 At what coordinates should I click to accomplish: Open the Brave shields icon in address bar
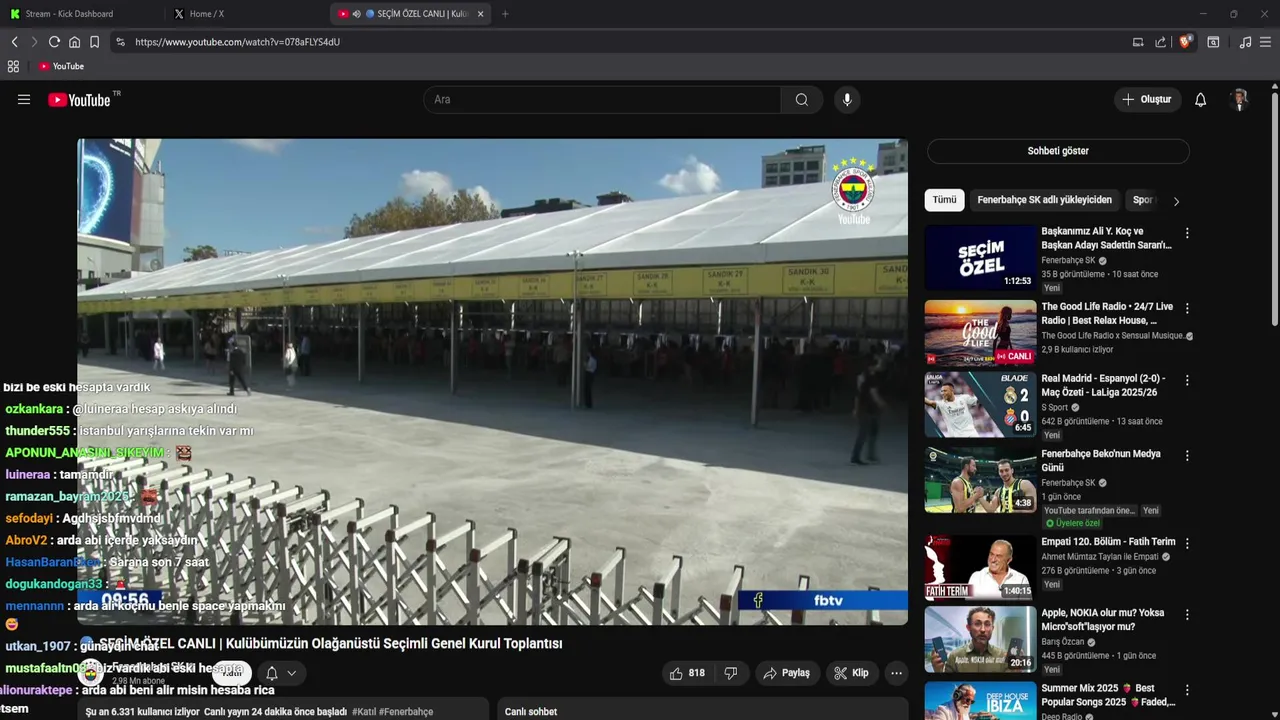pyautogui.click(x=1185, y=42)
